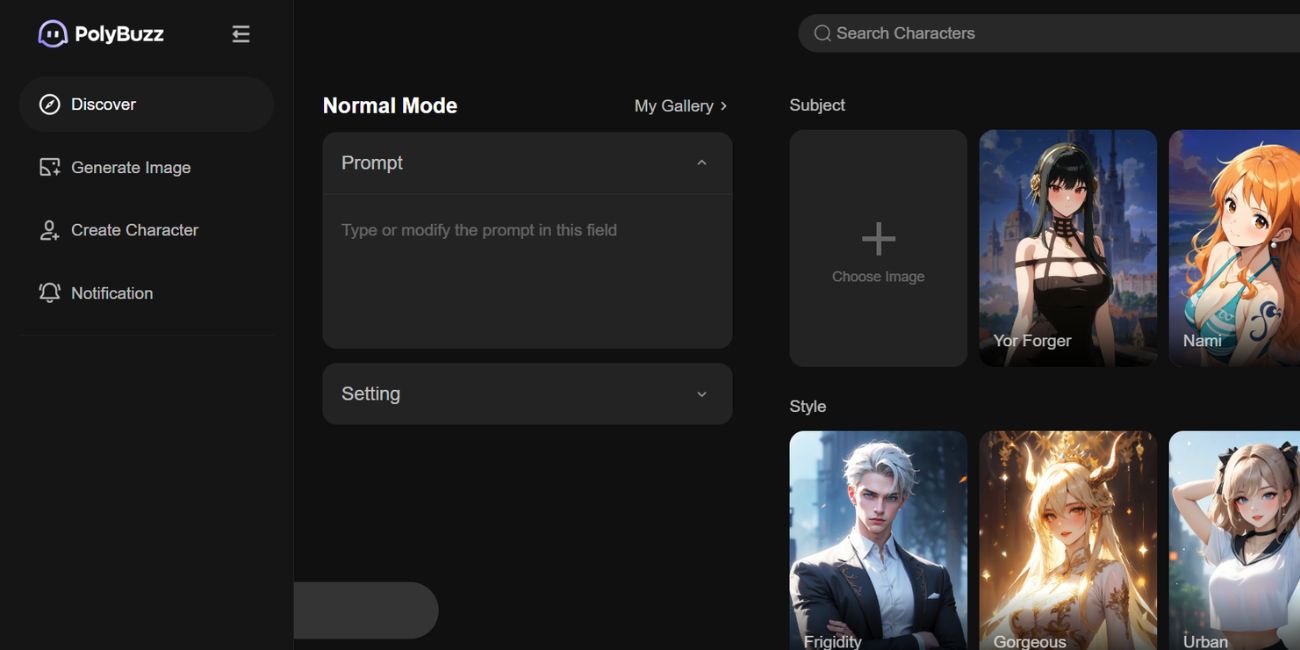Click the plus icon on Choose Image card

(x=878, y=238)
